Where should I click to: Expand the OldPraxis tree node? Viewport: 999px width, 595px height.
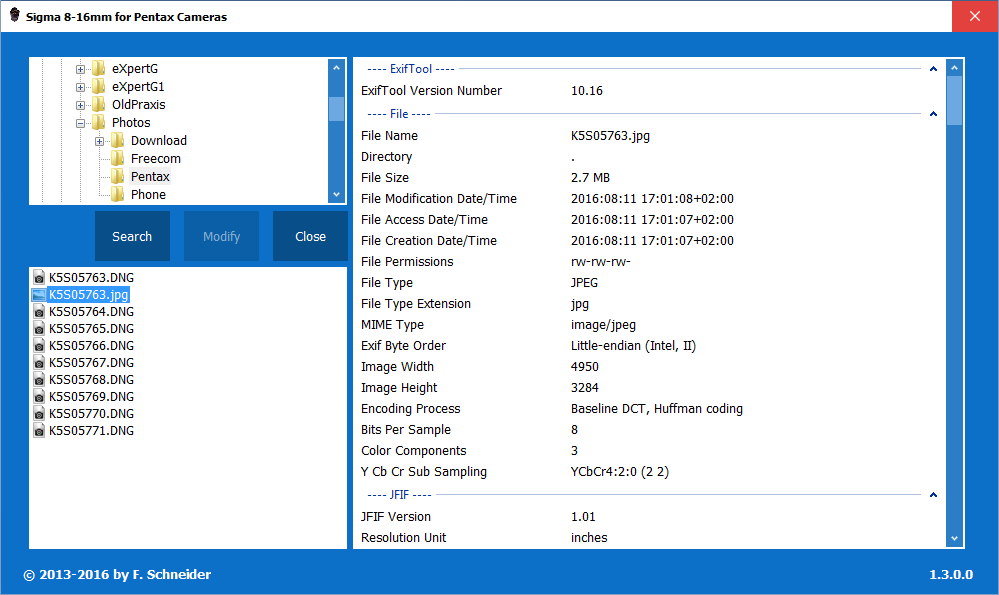[80, 105]
